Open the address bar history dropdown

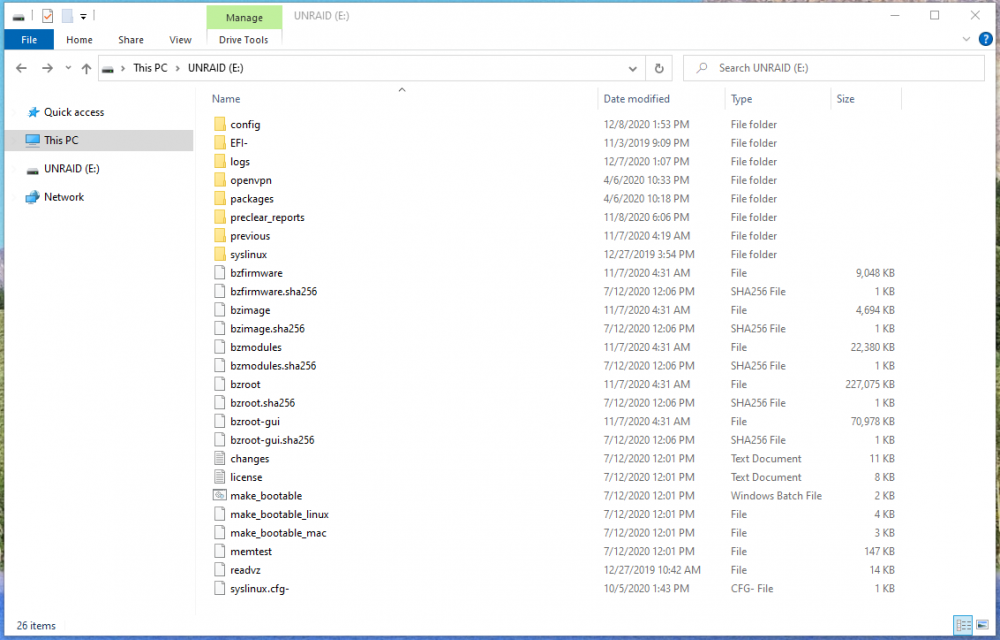coord(633,68)
